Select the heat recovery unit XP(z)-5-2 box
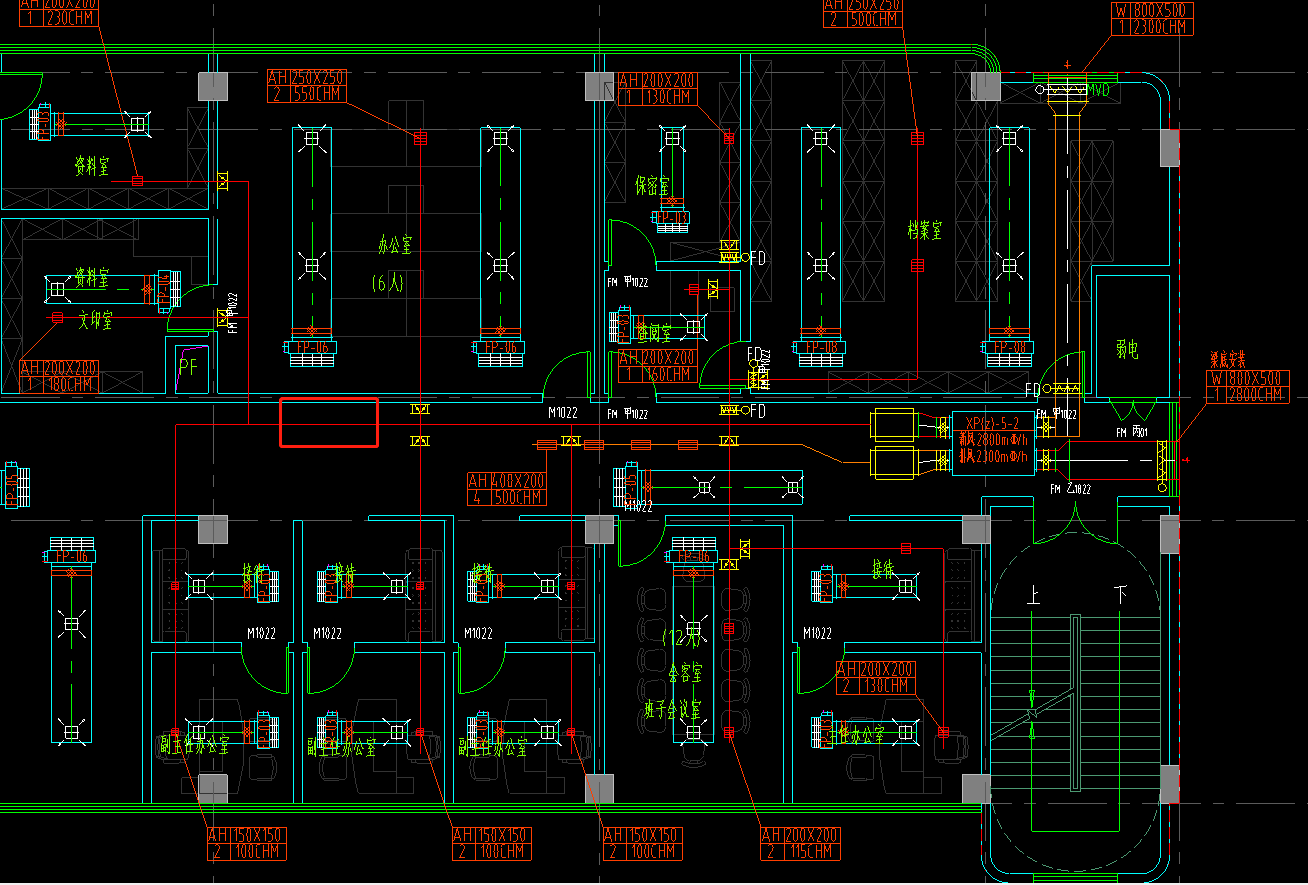This screenshot has height=885, width=1308. point(994,443)
